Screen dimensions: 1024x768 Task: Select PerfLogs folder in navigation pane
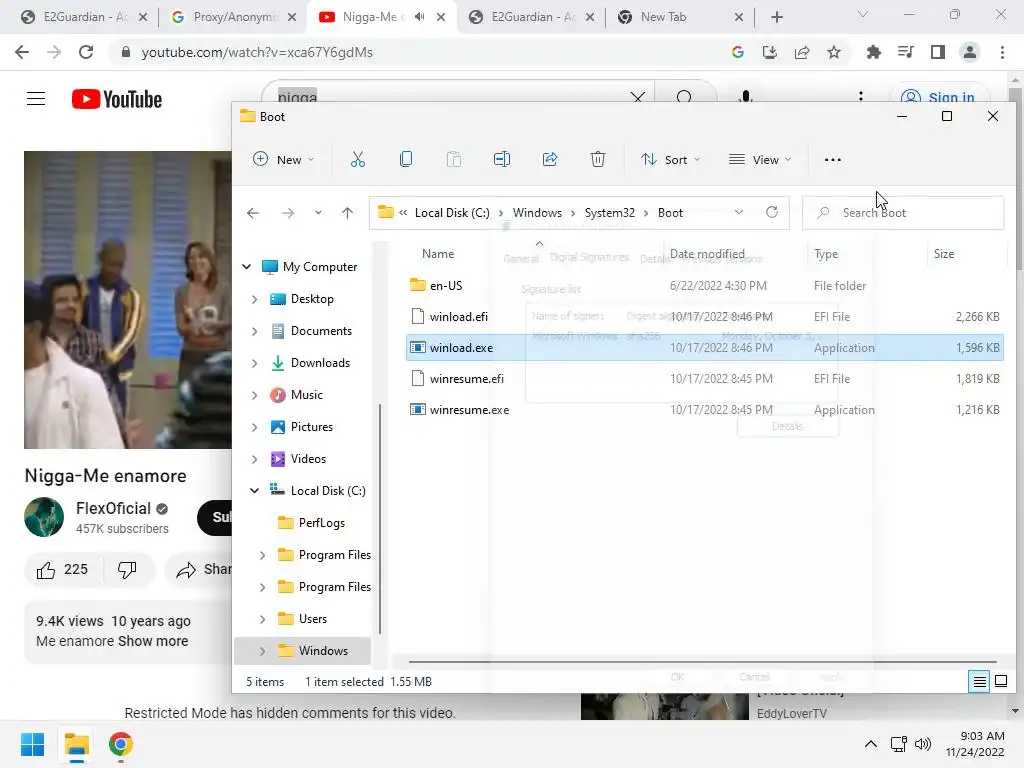tap(321, 523)
